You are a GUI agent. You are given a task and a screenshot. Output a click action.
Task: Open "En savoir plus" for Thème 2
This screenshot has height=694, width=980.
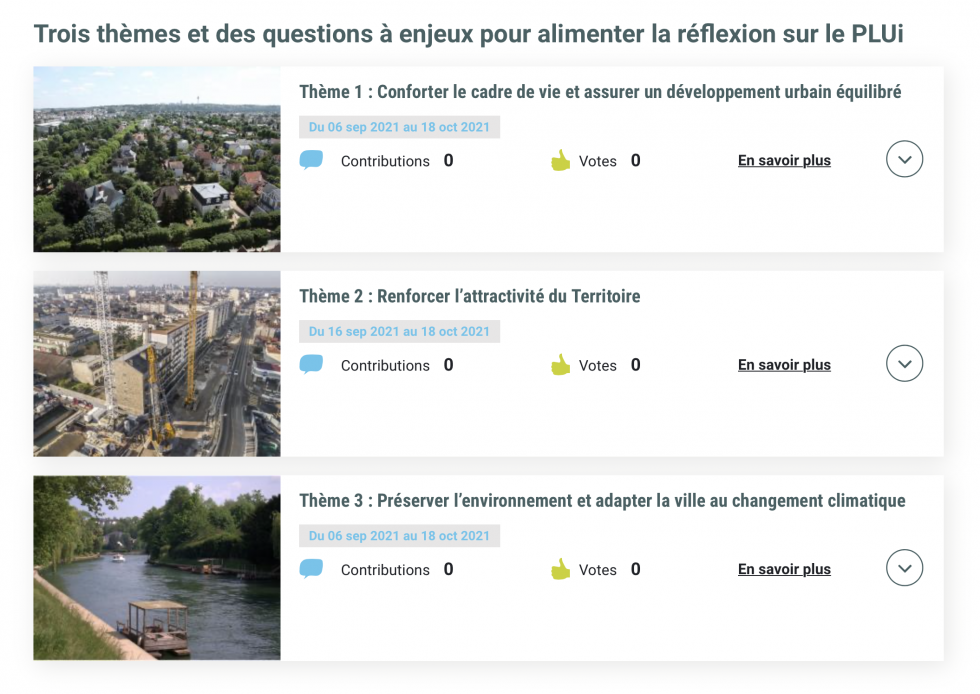click(x=784, y=365)
